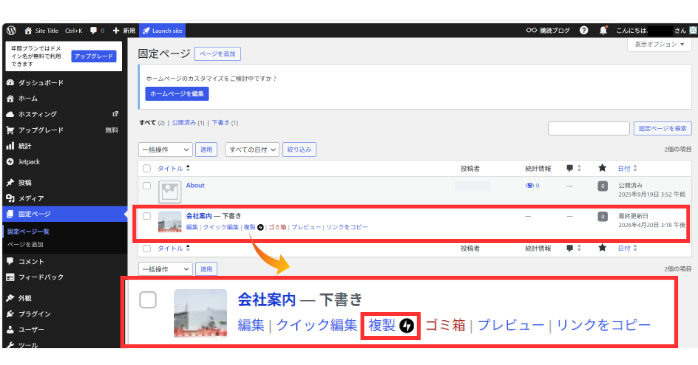The height and width of the screenshot is (365, 698).
Task: Open the 会社案内 title link
Action: [199, 216]
